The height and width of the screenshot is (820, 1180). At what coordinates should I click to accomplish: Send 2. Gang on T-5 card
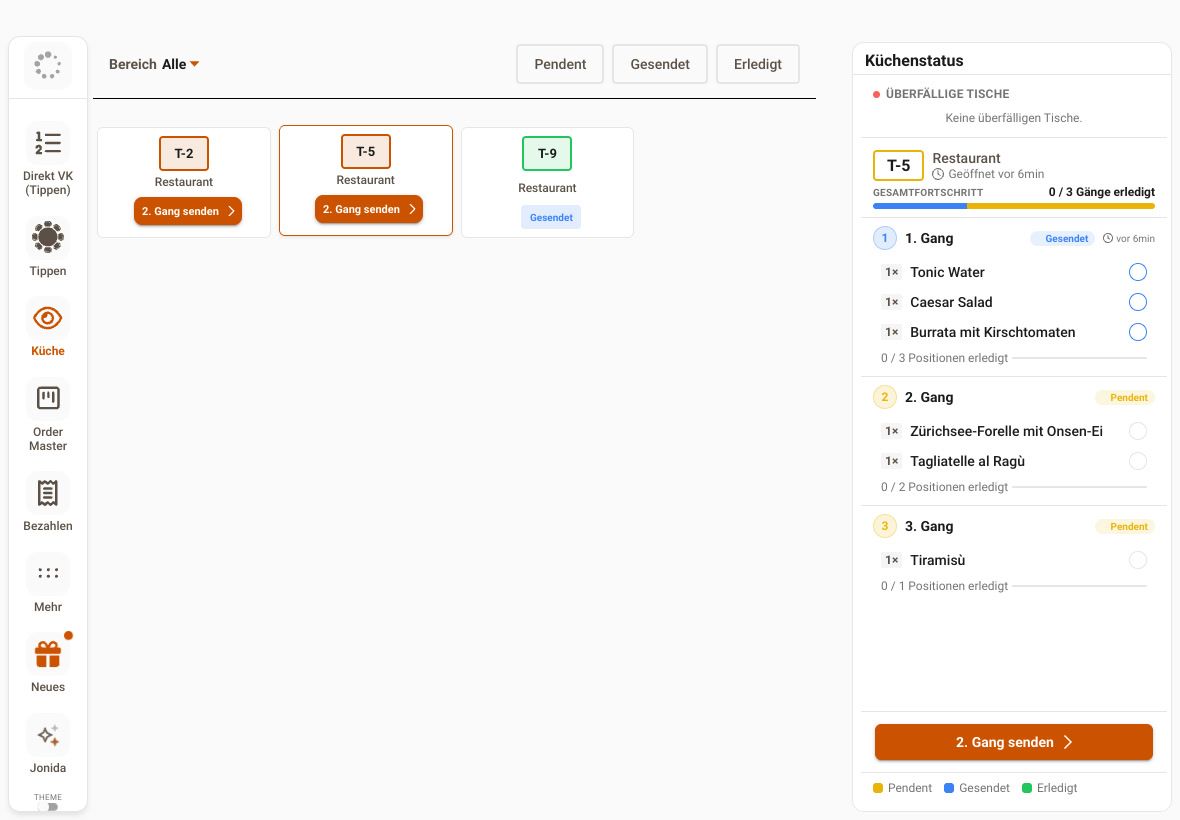369,209
